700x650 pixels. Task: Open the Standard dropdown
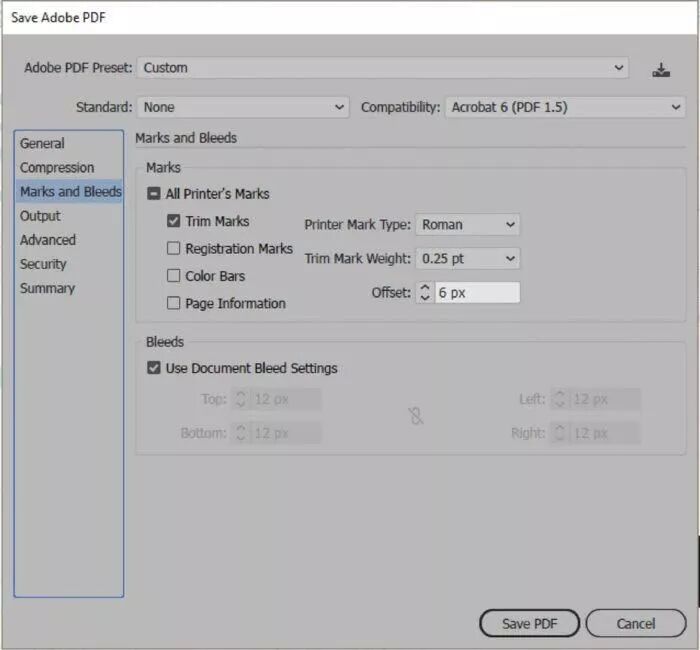(x=243, y=107)
